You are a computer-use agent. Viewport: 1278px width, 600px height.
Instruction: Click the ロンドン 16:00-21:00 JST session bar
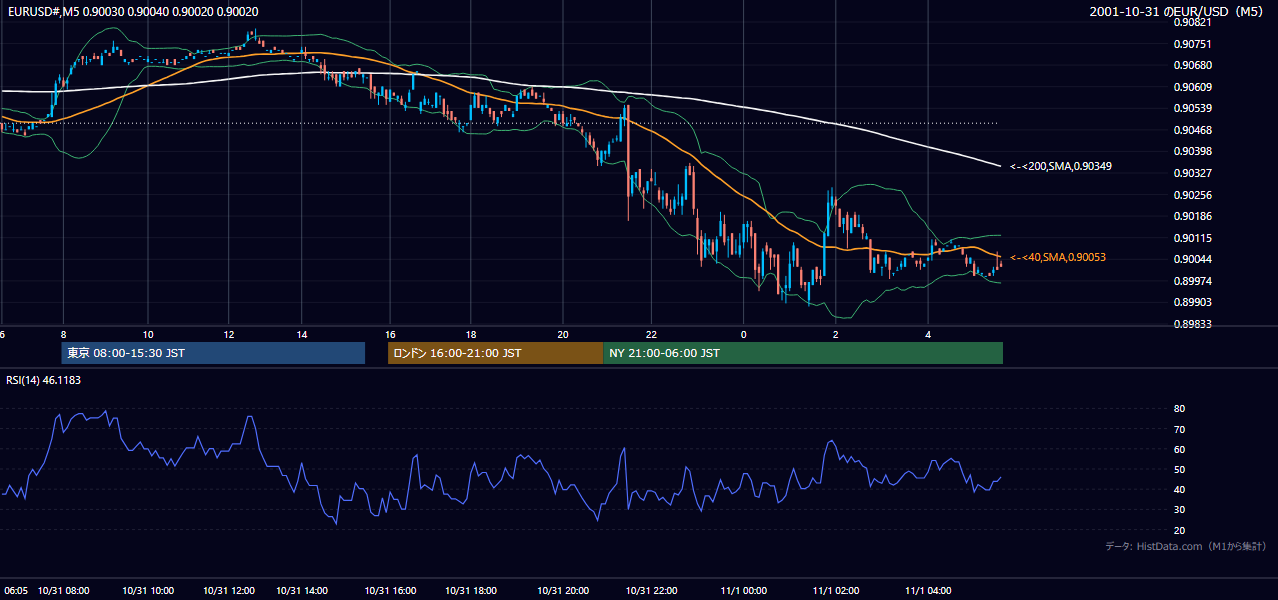pyautogui.click(x=496, y=353)
